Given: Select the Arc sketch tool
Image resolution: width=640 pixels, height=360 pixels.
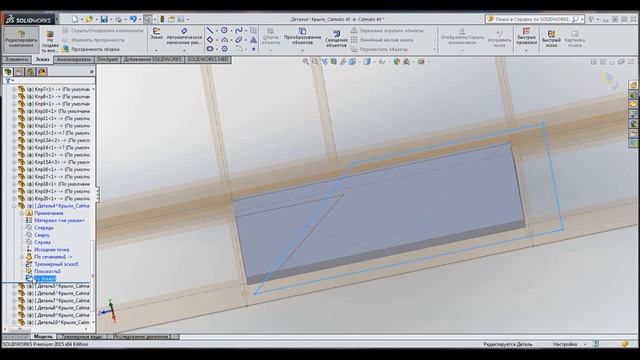Looking at the screenshot, I should tap(224, 40).
